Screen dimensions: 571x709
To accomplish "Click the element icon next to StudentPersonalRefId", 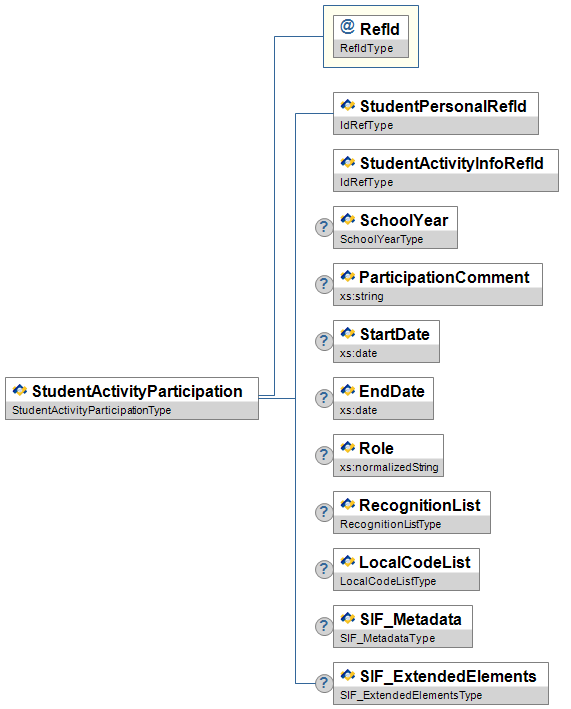I will [348, 105].
